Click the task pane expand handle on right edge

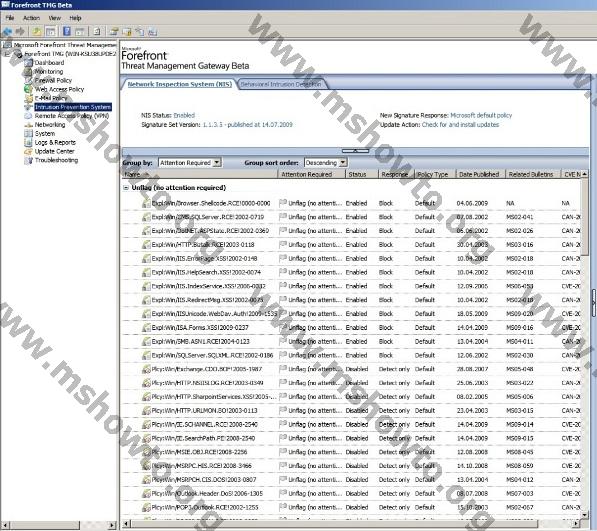pos(594,303)
